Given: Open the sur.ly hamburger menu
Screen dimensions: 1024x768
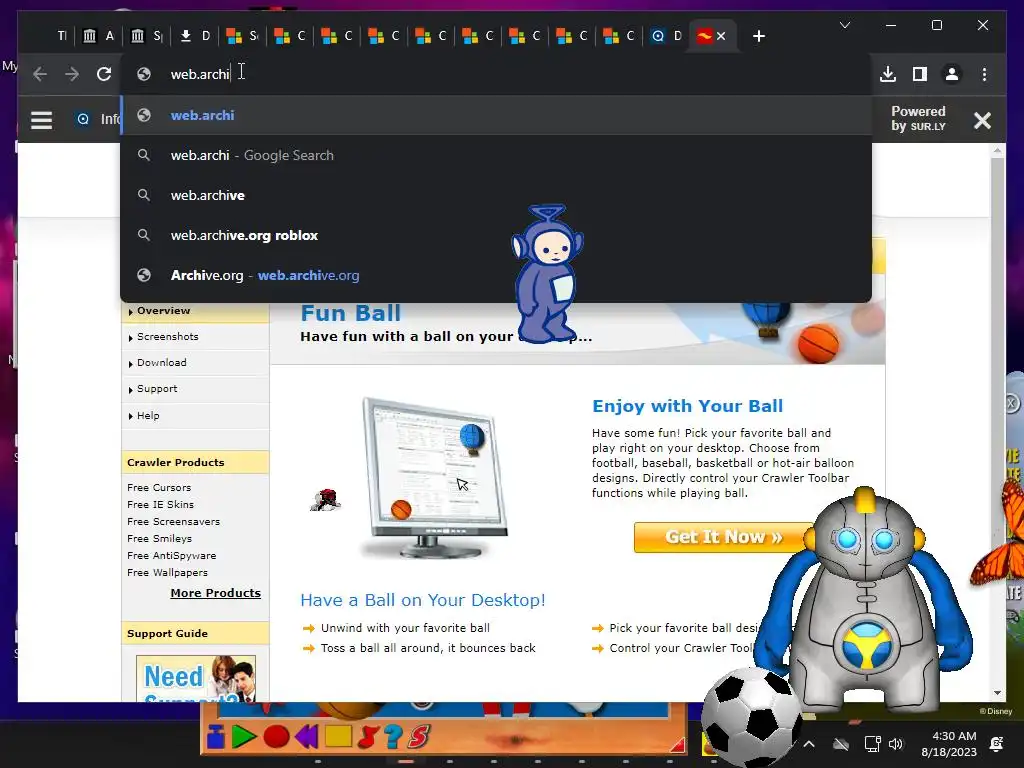Looking at the screenshot, I should 41,120.
